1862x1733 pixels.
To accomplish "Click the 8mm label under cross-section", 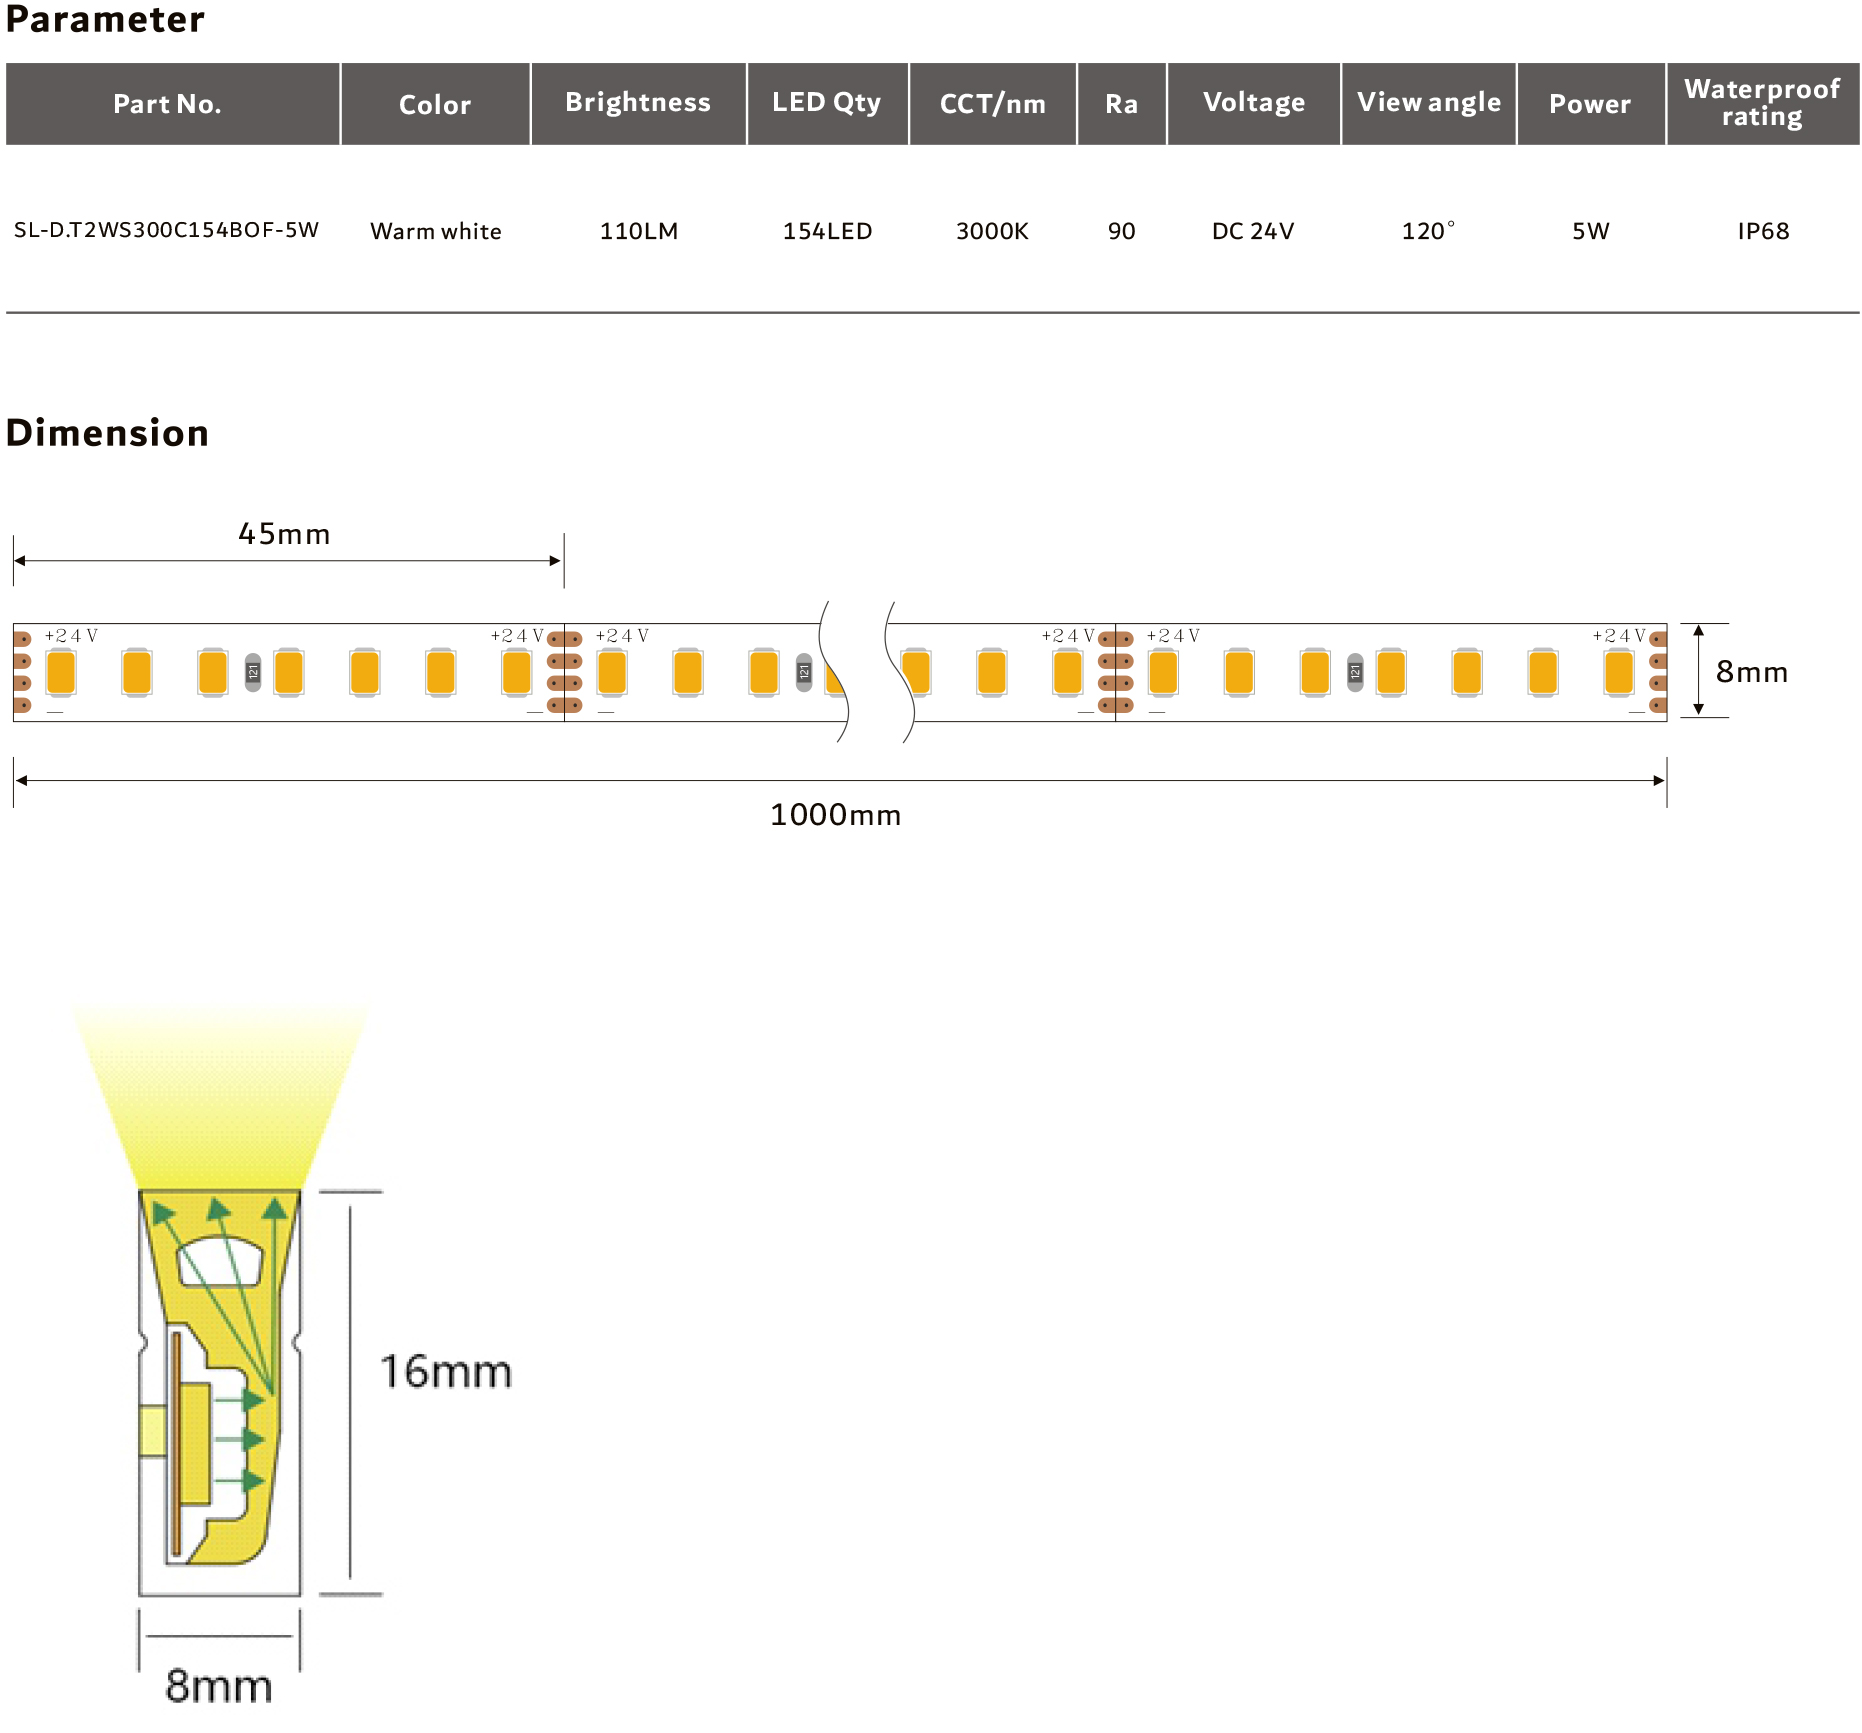I will pos(218,1686).
